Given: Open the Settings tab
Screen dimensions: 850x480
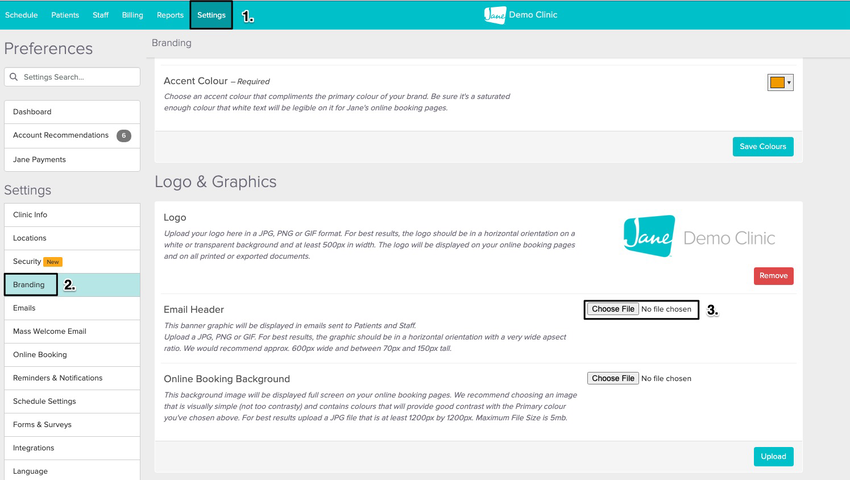Looking at the screenshot, I should tap(211, 15).
